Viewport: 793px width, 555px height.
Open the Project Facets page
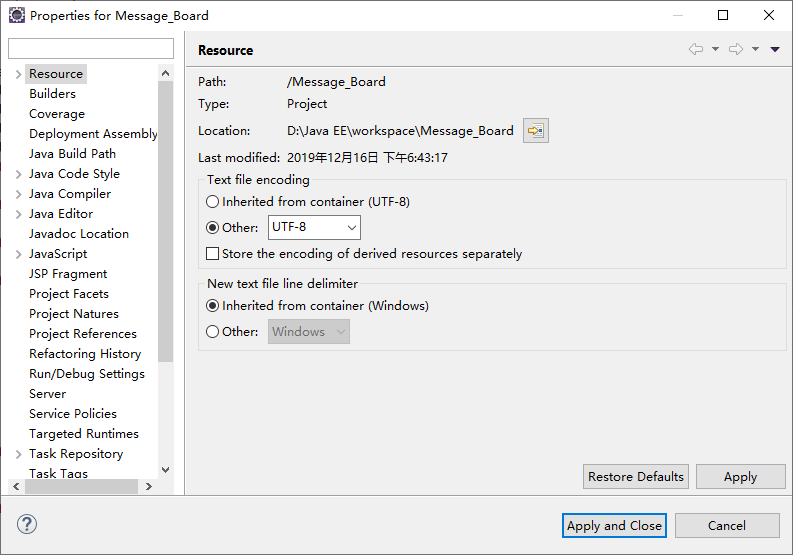(x=69, y=294)
